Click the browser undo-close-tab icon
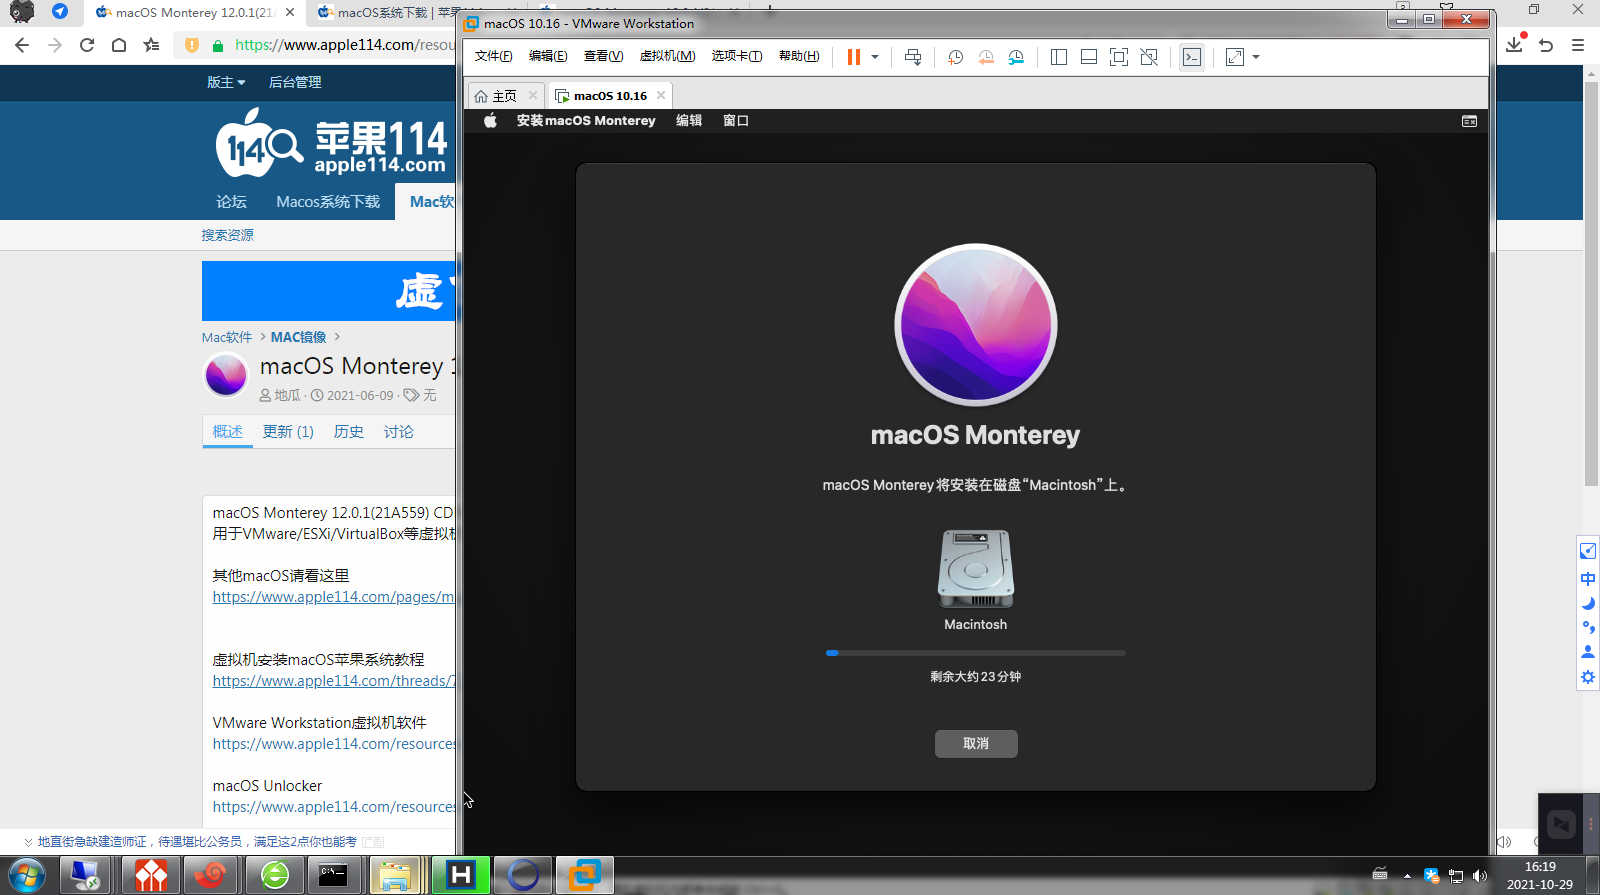 [x=1546, y=45]
